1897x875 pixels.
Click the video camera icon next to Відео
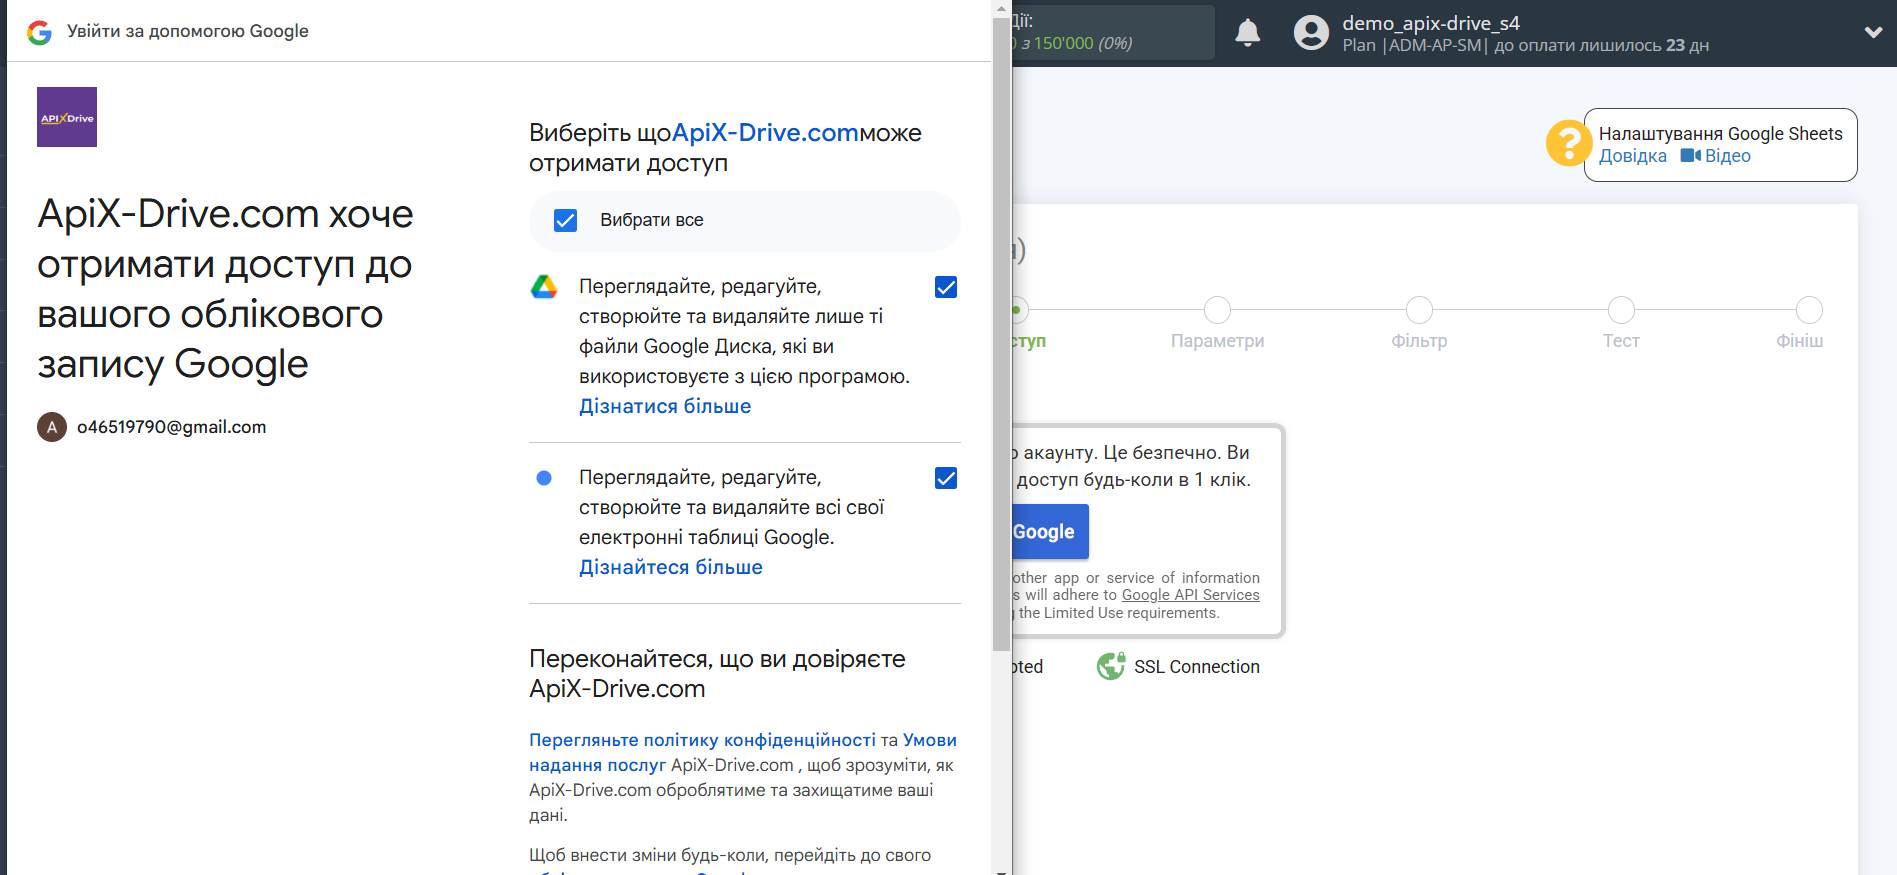(1690, 156)
